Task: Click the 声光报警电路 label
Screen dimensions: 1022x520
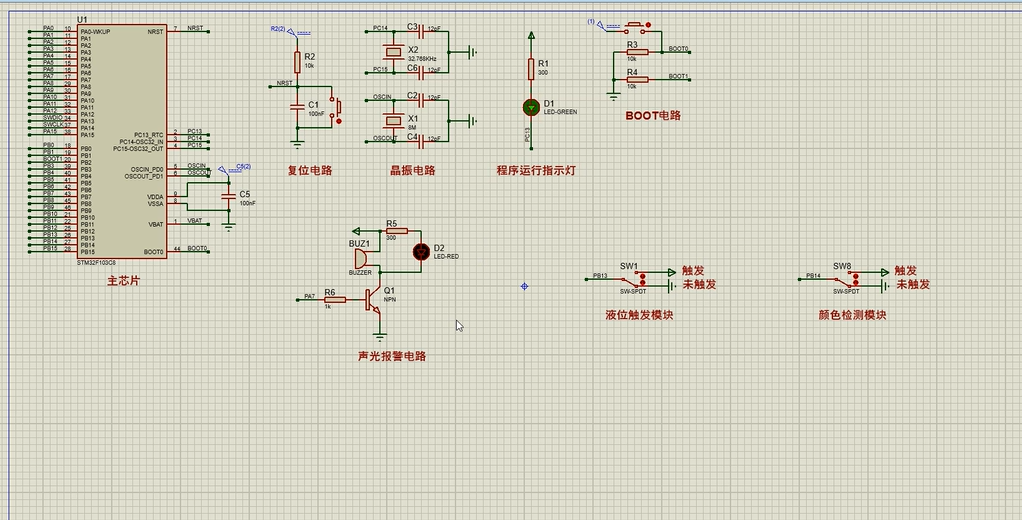Action: click(392, 356)
